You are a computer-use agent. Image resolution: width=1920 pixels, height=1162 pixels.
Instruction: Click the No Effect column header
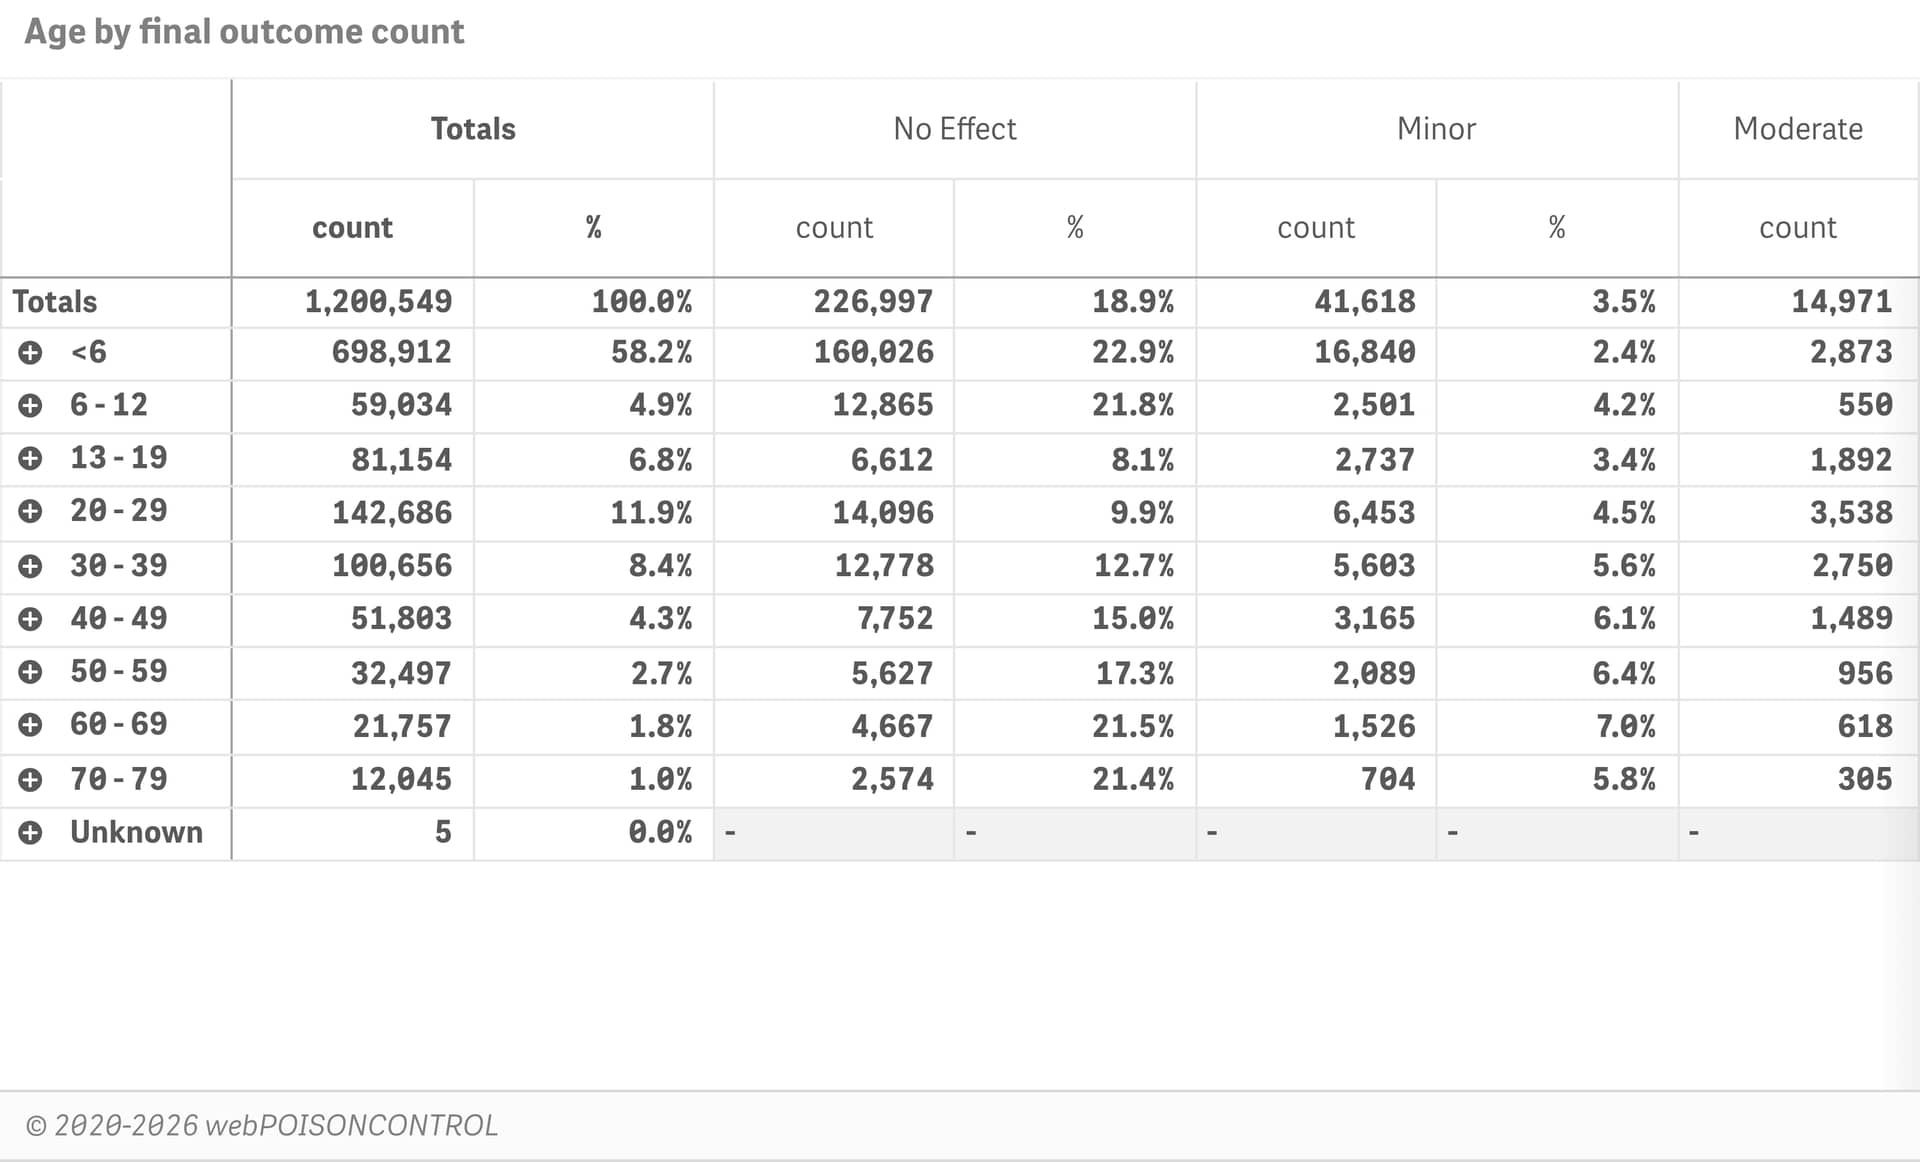(954, 129)
